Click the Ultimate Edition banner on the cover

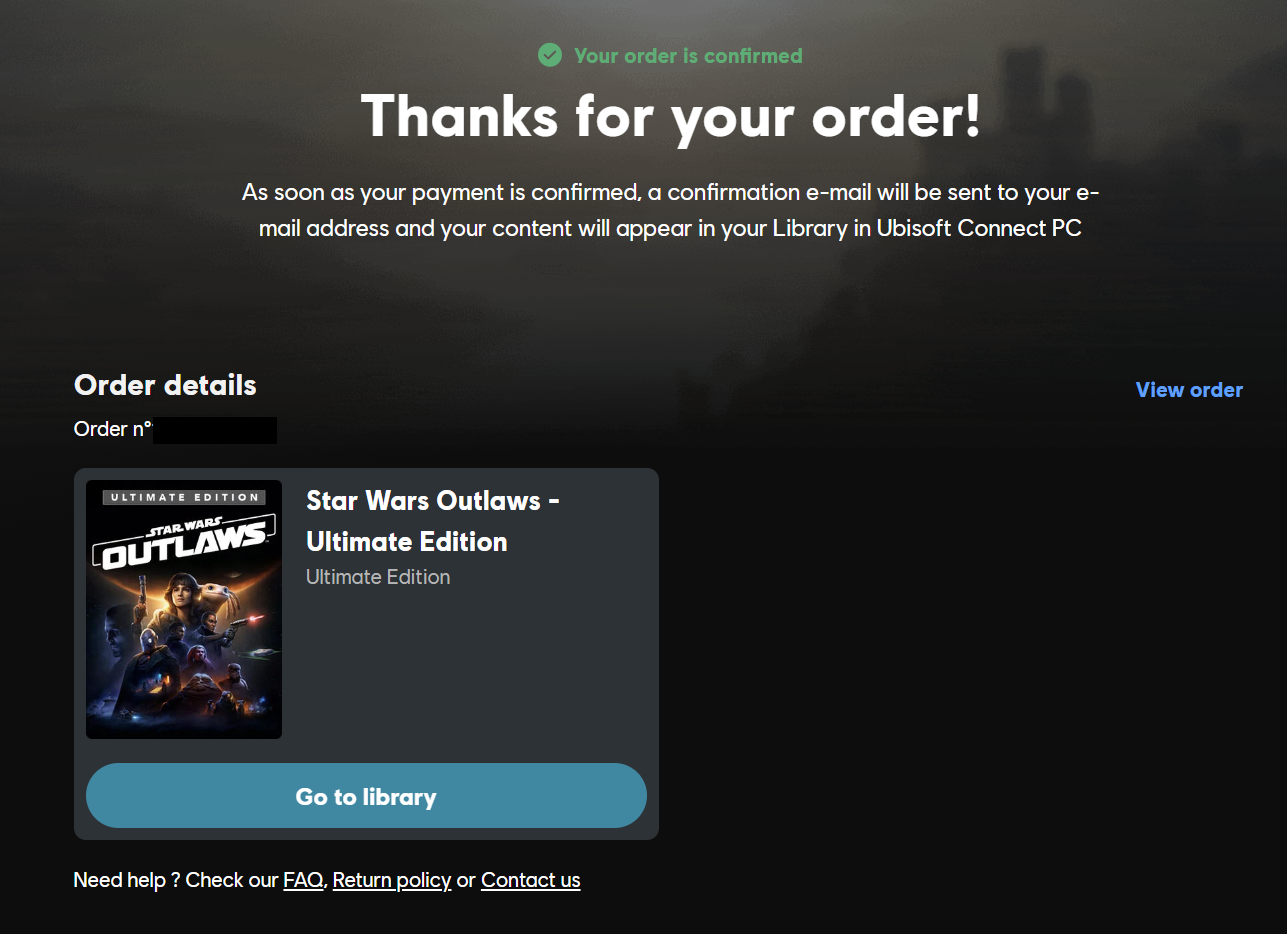(x=184, y=497)
